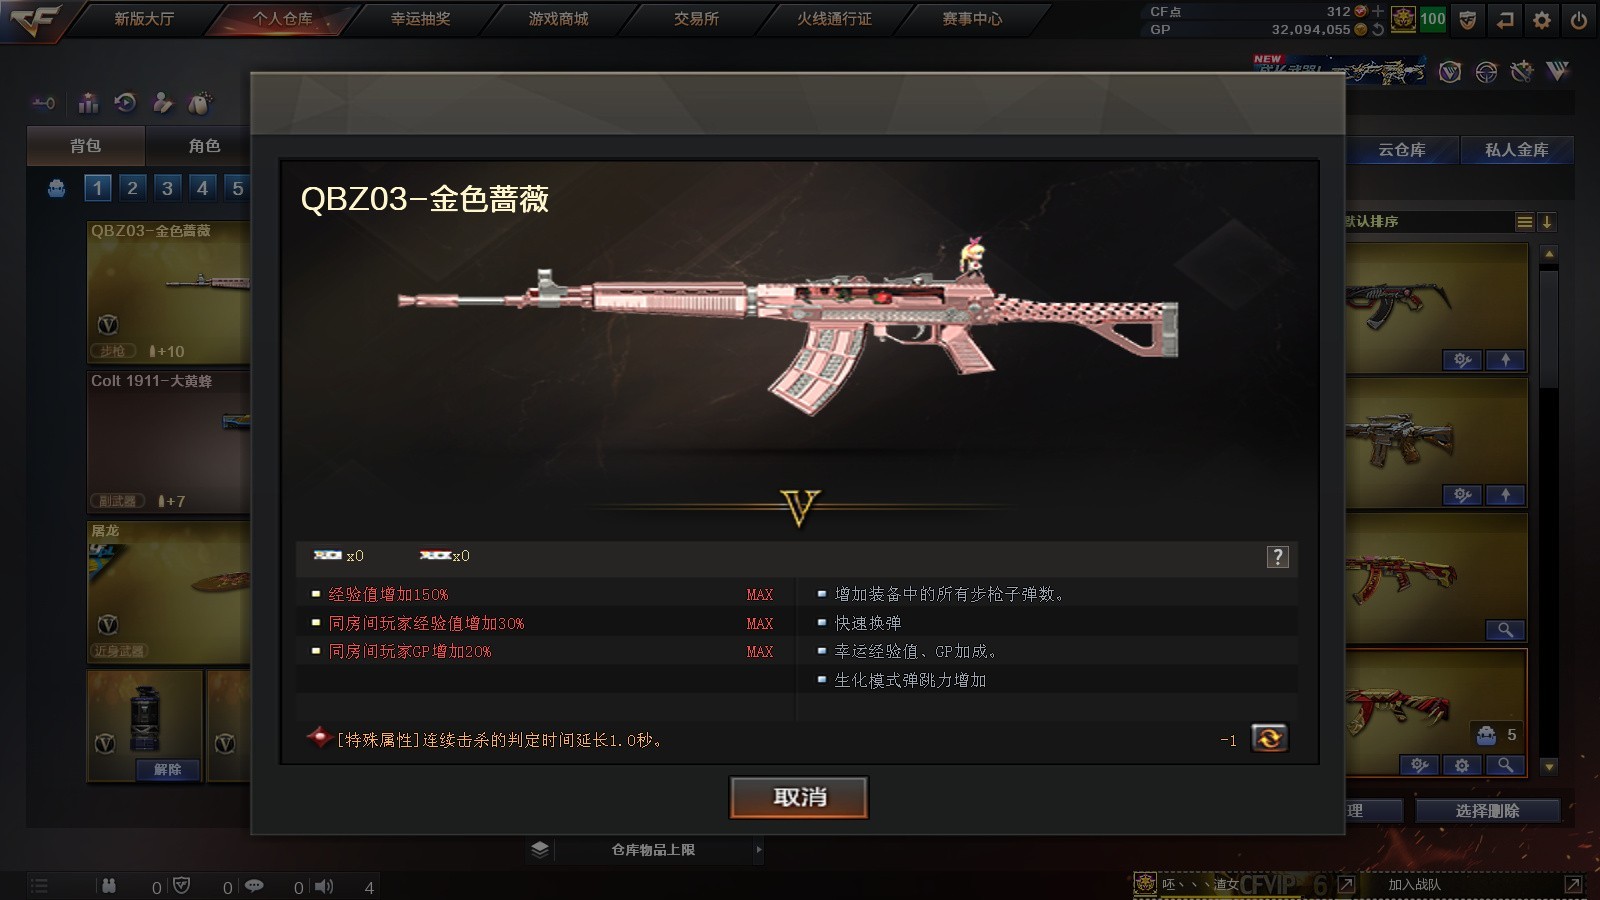Click the power exit icon

1579,19
